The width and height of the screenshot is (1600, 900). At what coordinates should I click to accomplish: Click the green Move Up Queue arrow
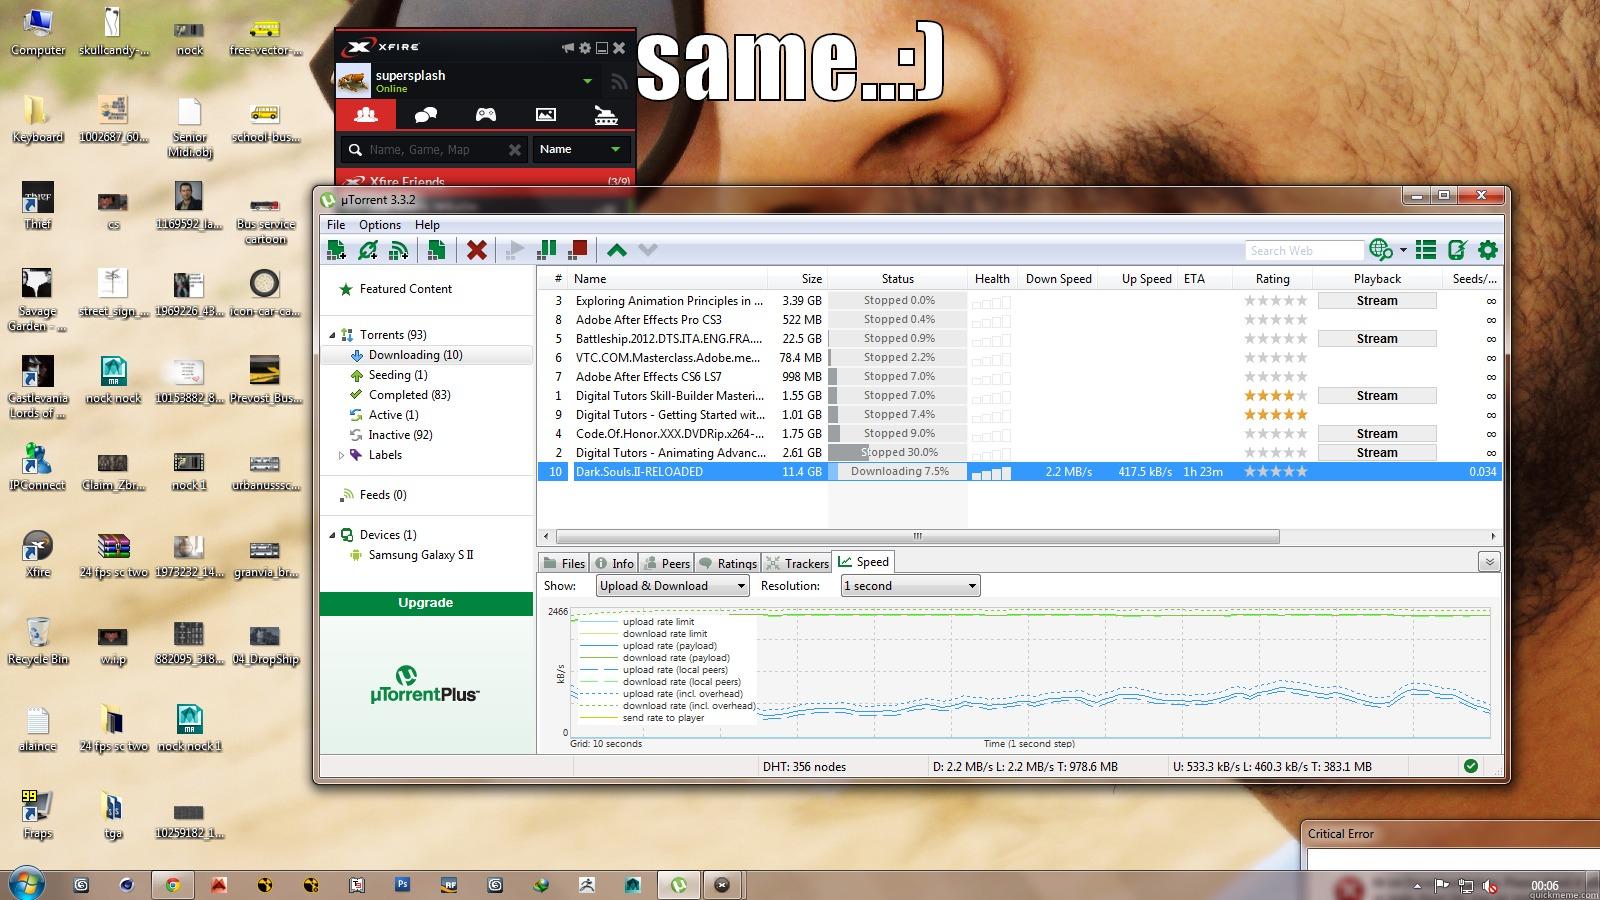click(617, 250)
